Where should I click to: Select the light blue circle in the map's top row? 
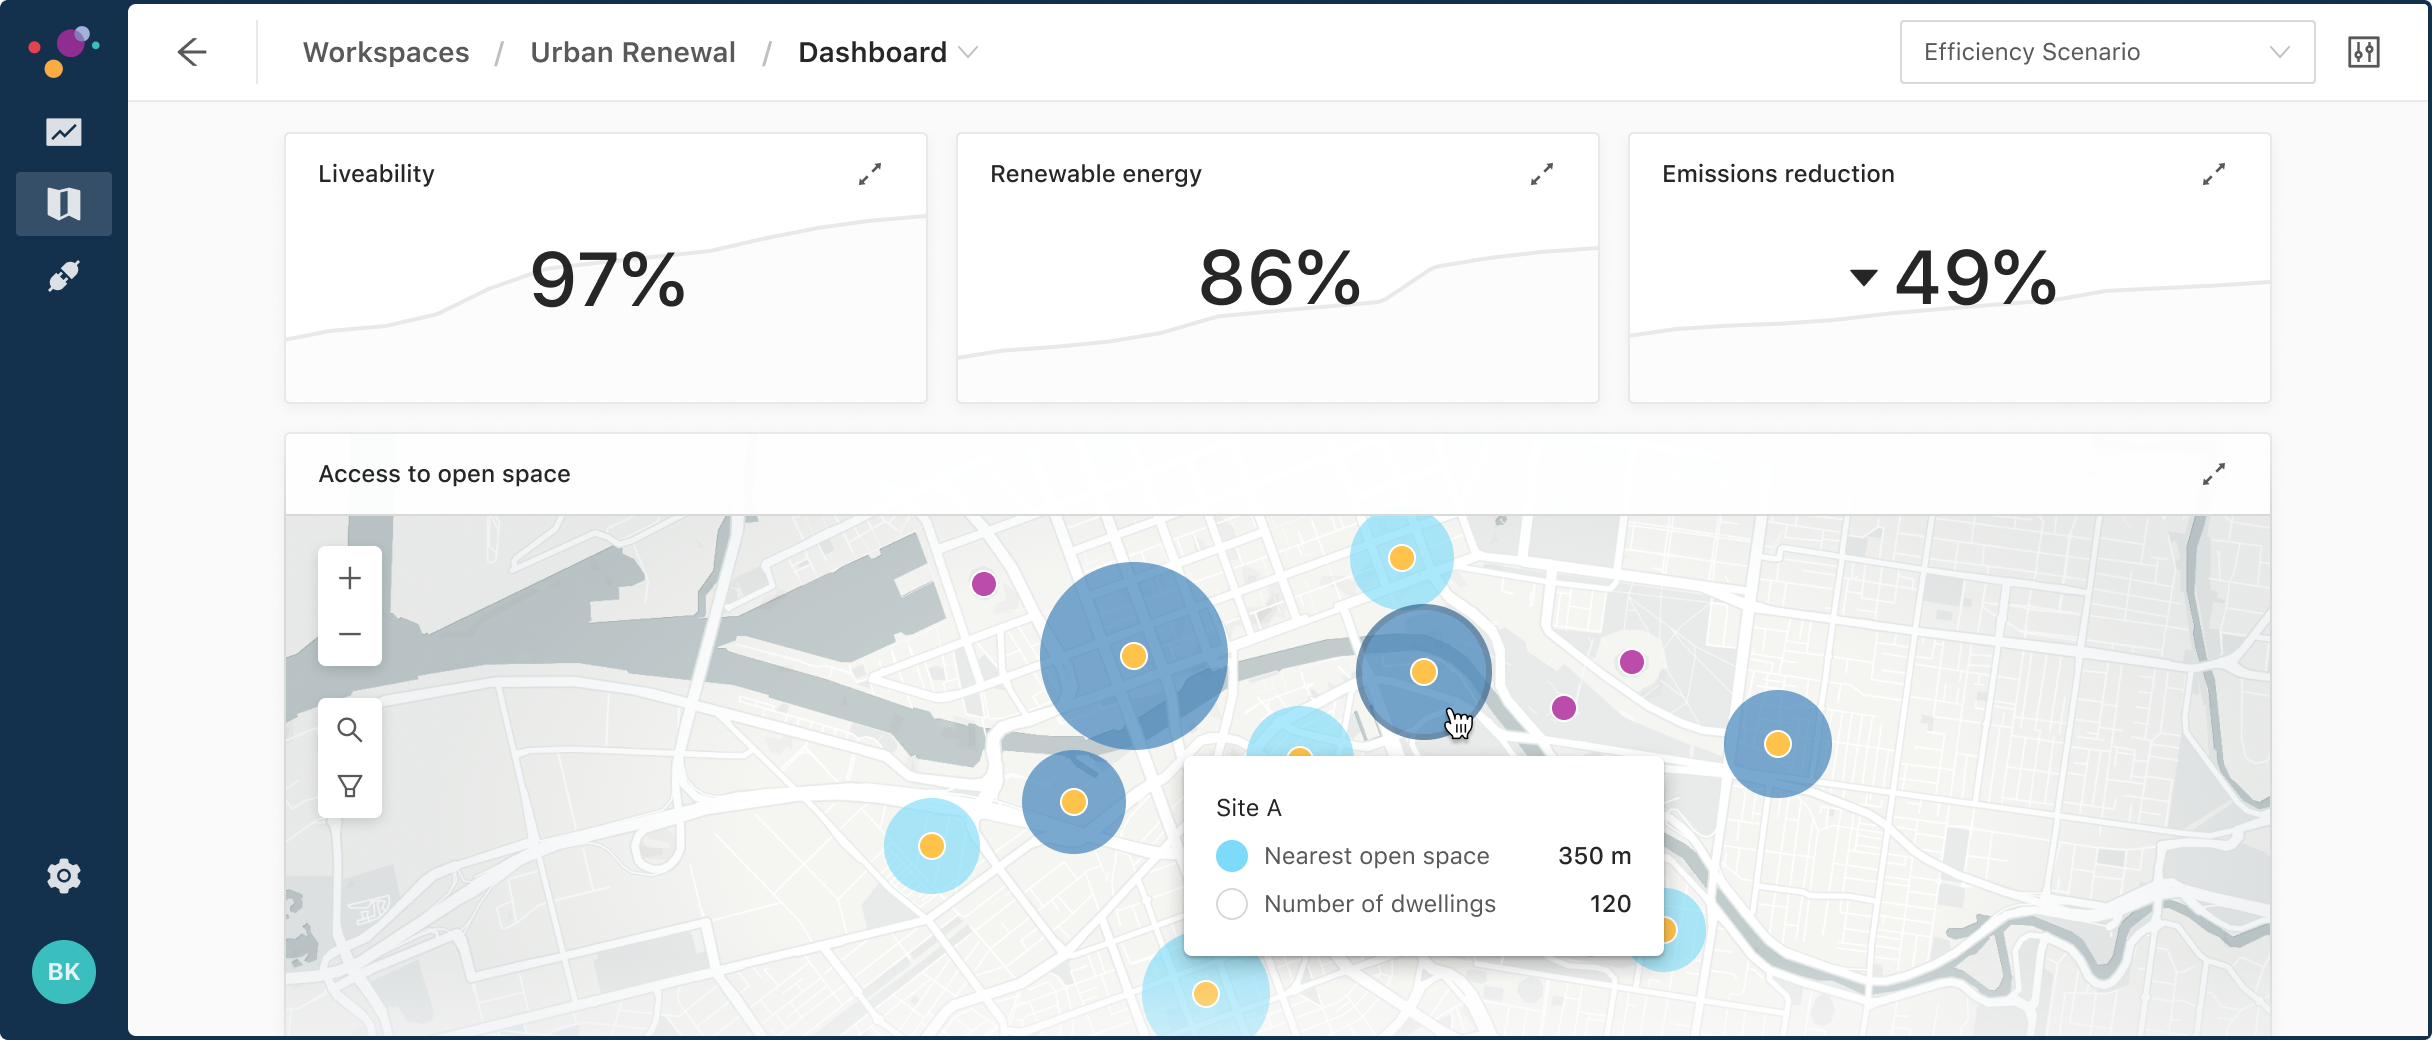[1402, 558]
